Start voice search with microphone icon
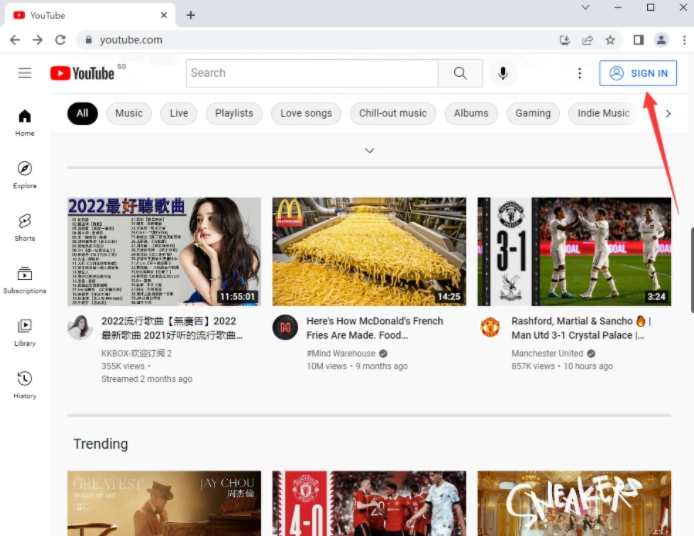 tap(503, 73)
